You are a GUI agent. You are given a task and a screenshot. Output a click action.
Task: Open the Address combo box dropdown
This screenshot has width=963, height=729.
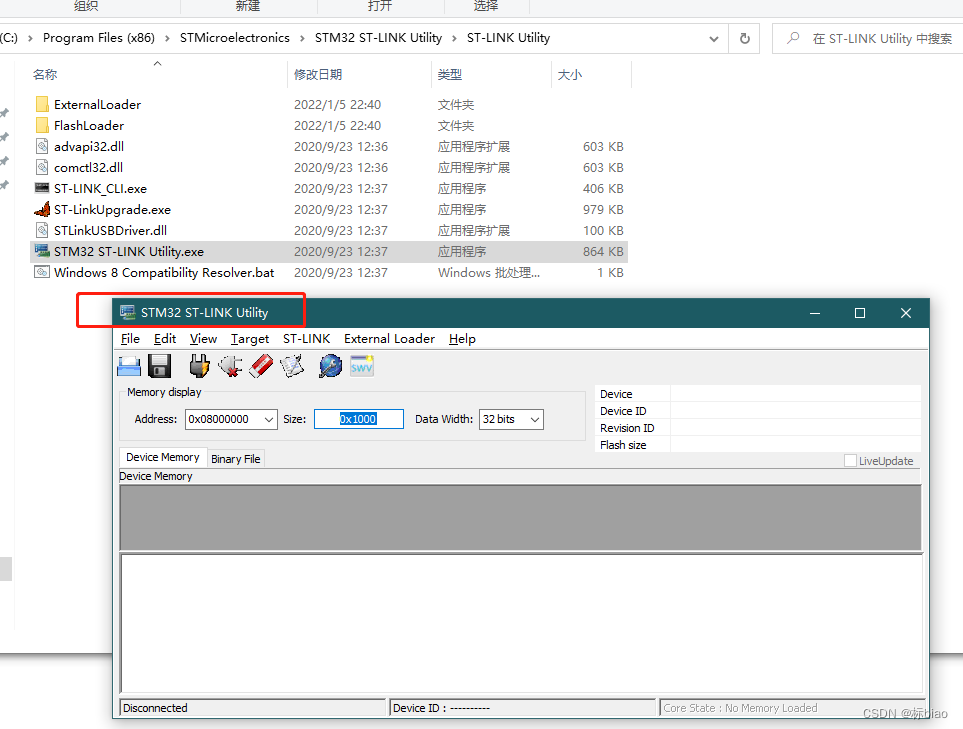[268, 419]
